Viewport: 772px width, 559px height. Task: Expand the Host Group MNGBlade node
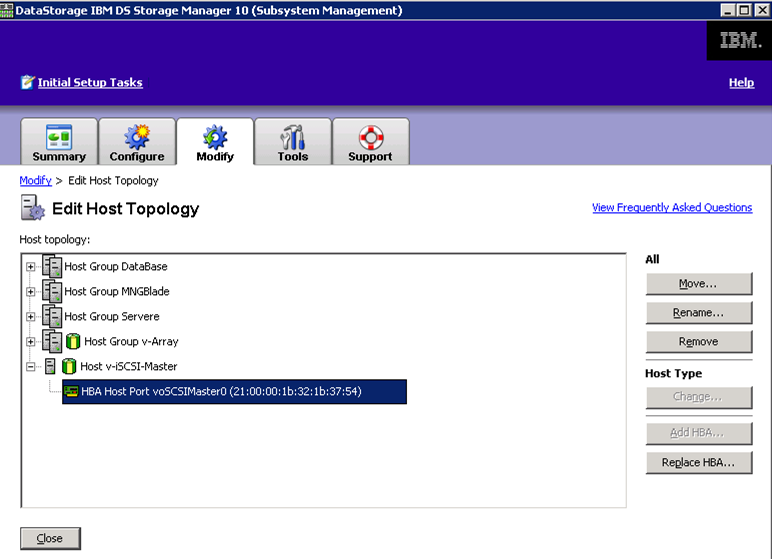[31, 292]
